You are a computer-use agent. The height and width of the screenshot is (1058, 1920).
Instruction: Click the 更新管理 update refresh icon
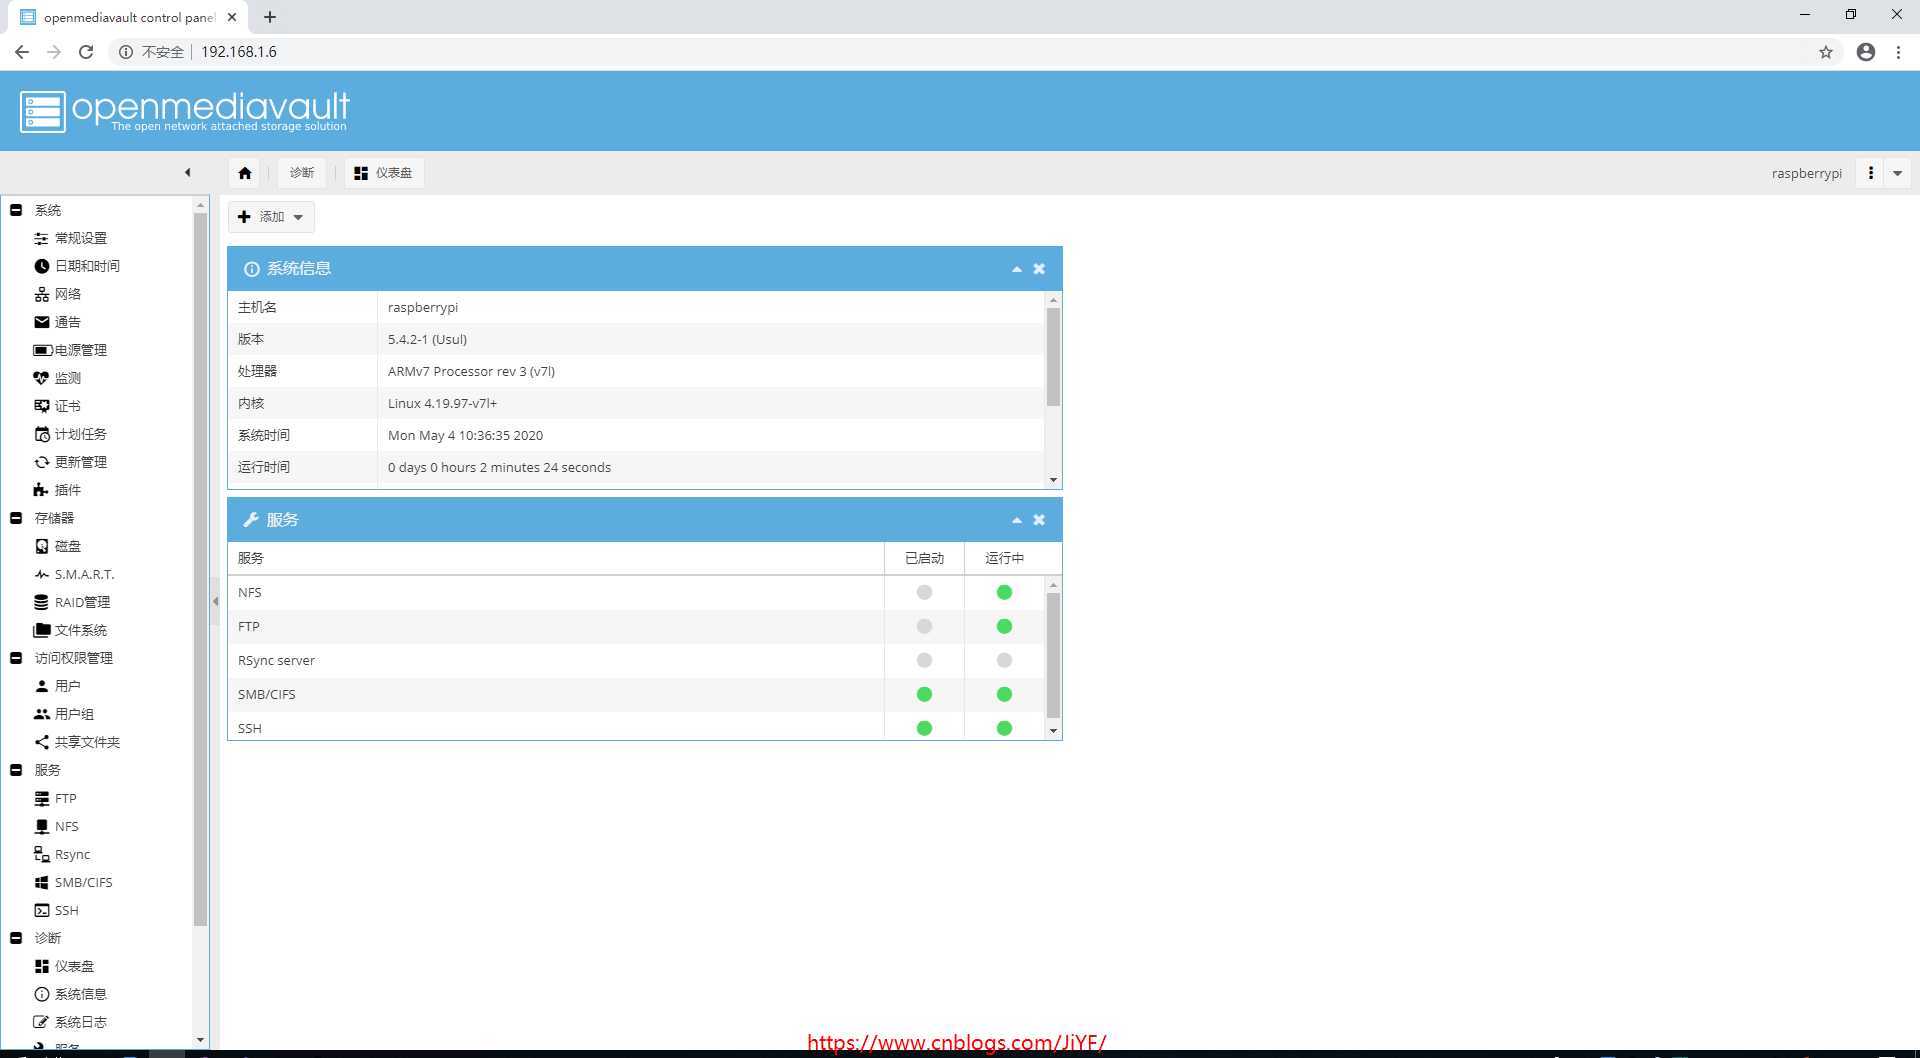tap(41, 462)
